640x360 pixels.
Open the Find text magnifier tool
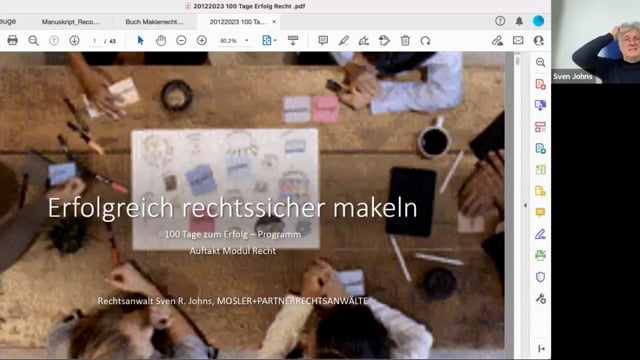pos(33,40)
